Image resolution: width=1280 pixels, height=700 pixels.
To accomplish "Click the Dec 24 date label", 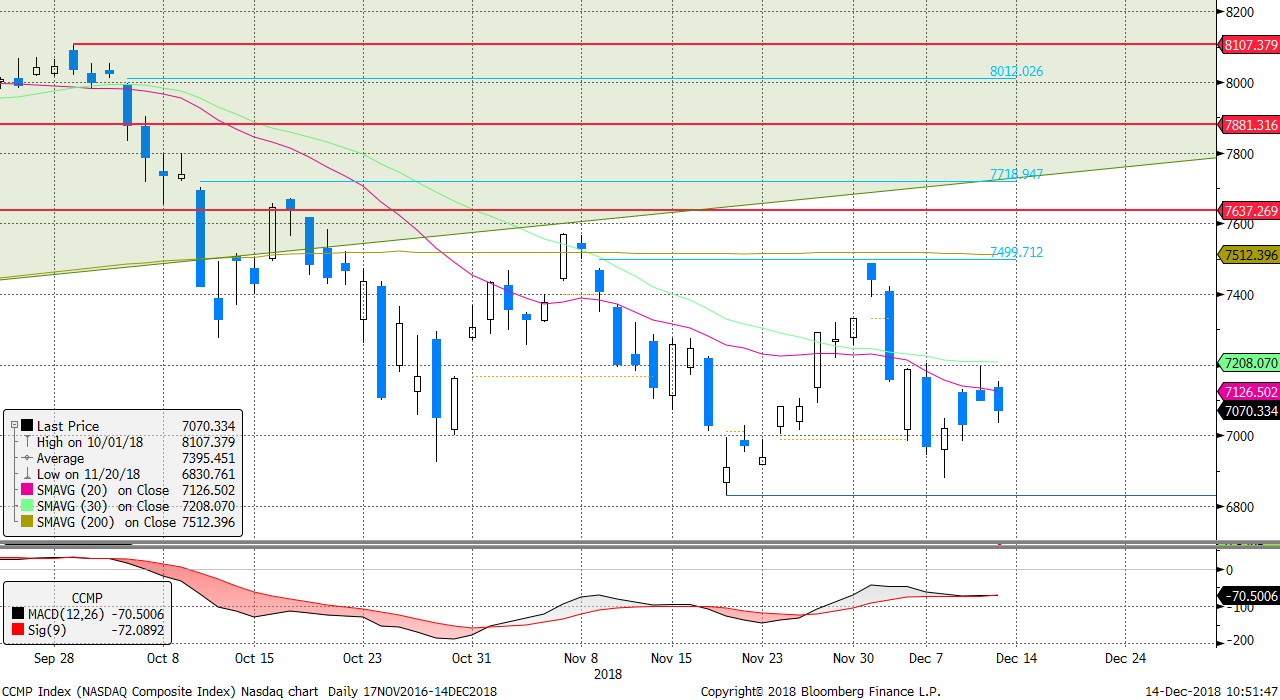I will 1125,658.
